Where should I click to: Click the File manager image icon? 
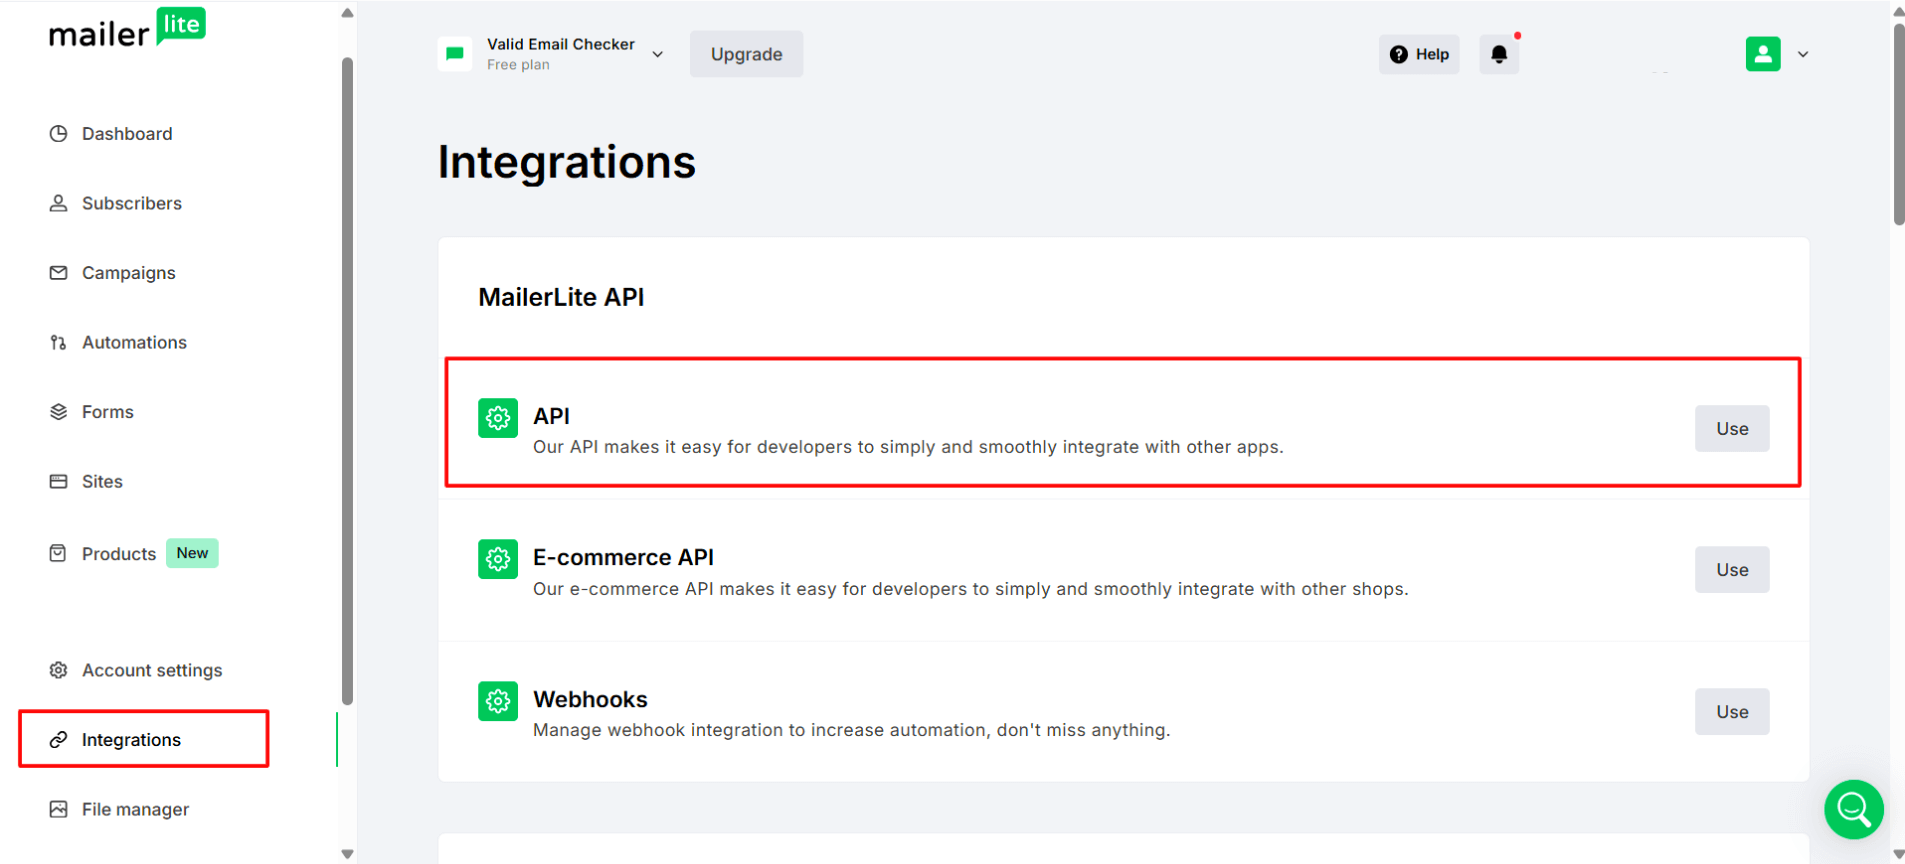pyautogui.click(x=58, y=809)
